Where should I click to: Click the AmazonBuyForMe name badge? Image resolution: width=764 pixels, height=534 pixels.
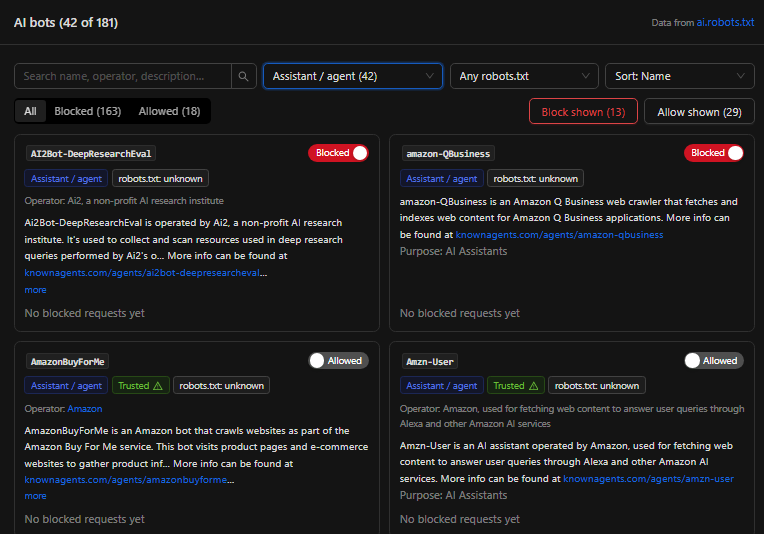(x=67, y=362)
